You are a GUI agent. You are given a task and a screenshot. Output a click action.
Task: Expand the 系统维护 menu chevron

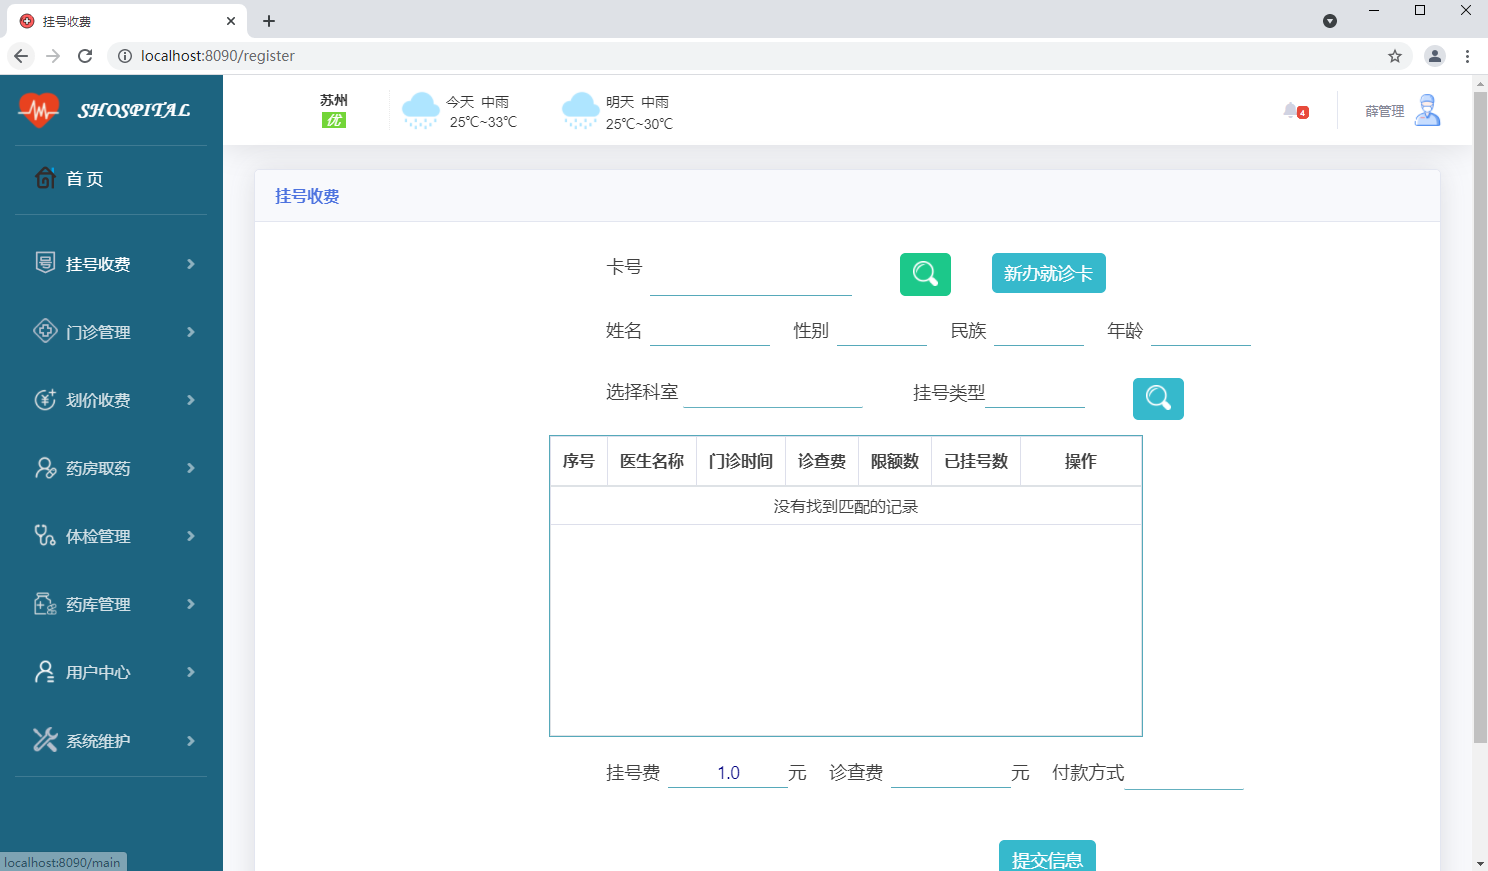190,741
